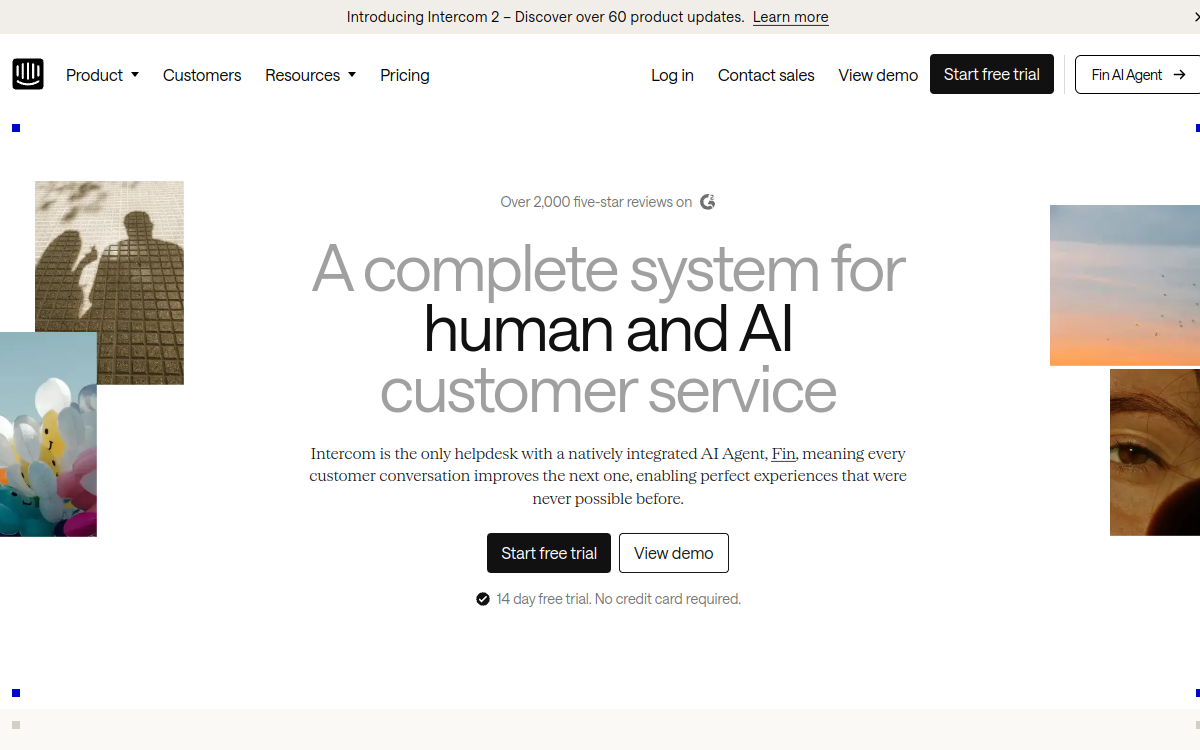This screenshot has height=750, width=1200.
Task: Click the hero Start free trial button
Action: tap(549, 553)
